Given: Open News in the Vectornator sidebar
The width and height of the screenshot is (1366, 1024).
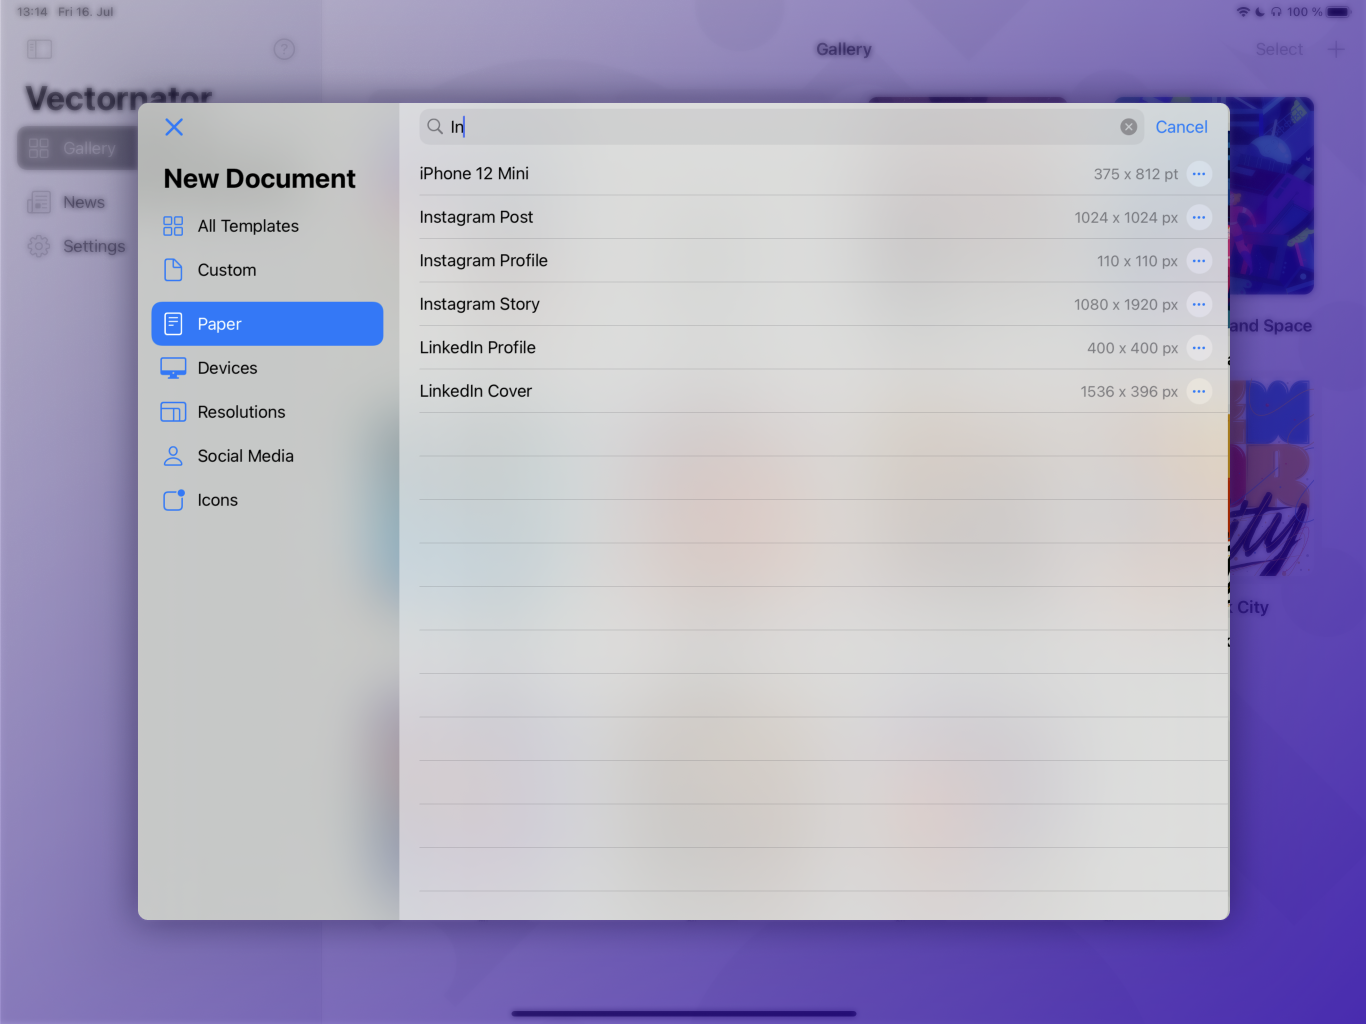Looking at the screenshot, I should 84,202.
